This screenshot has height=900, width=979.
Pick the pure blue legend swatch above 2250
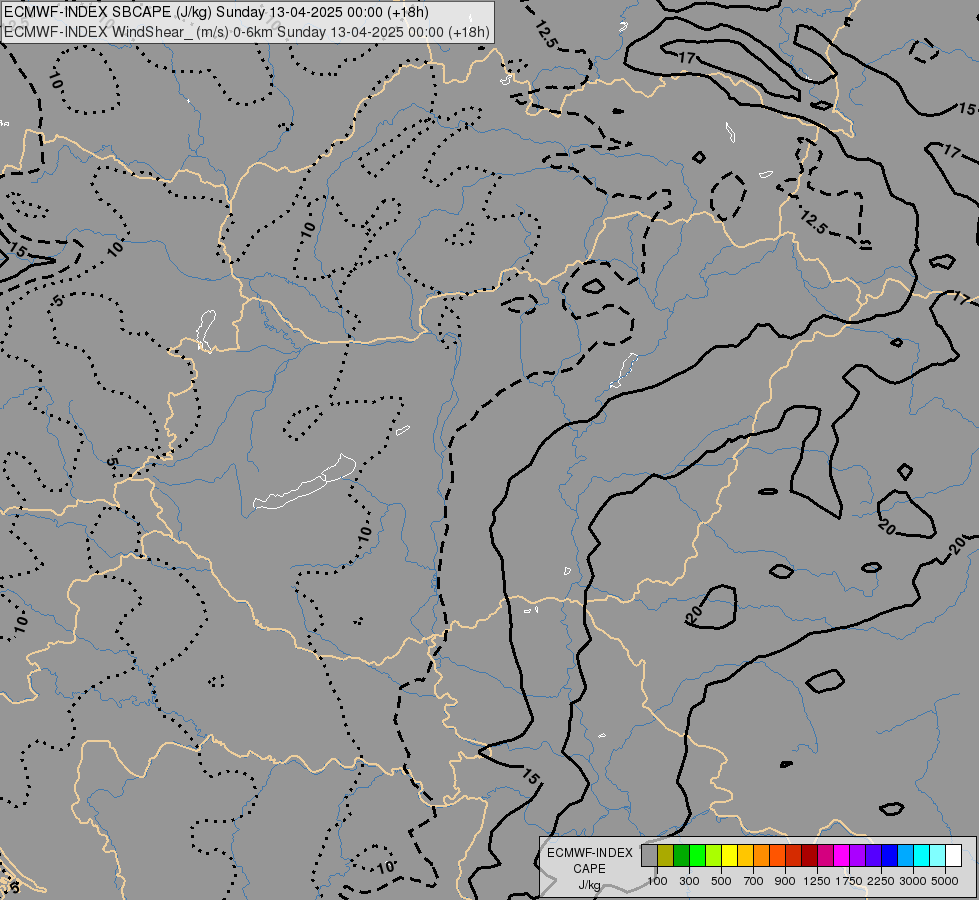point(889,855)
